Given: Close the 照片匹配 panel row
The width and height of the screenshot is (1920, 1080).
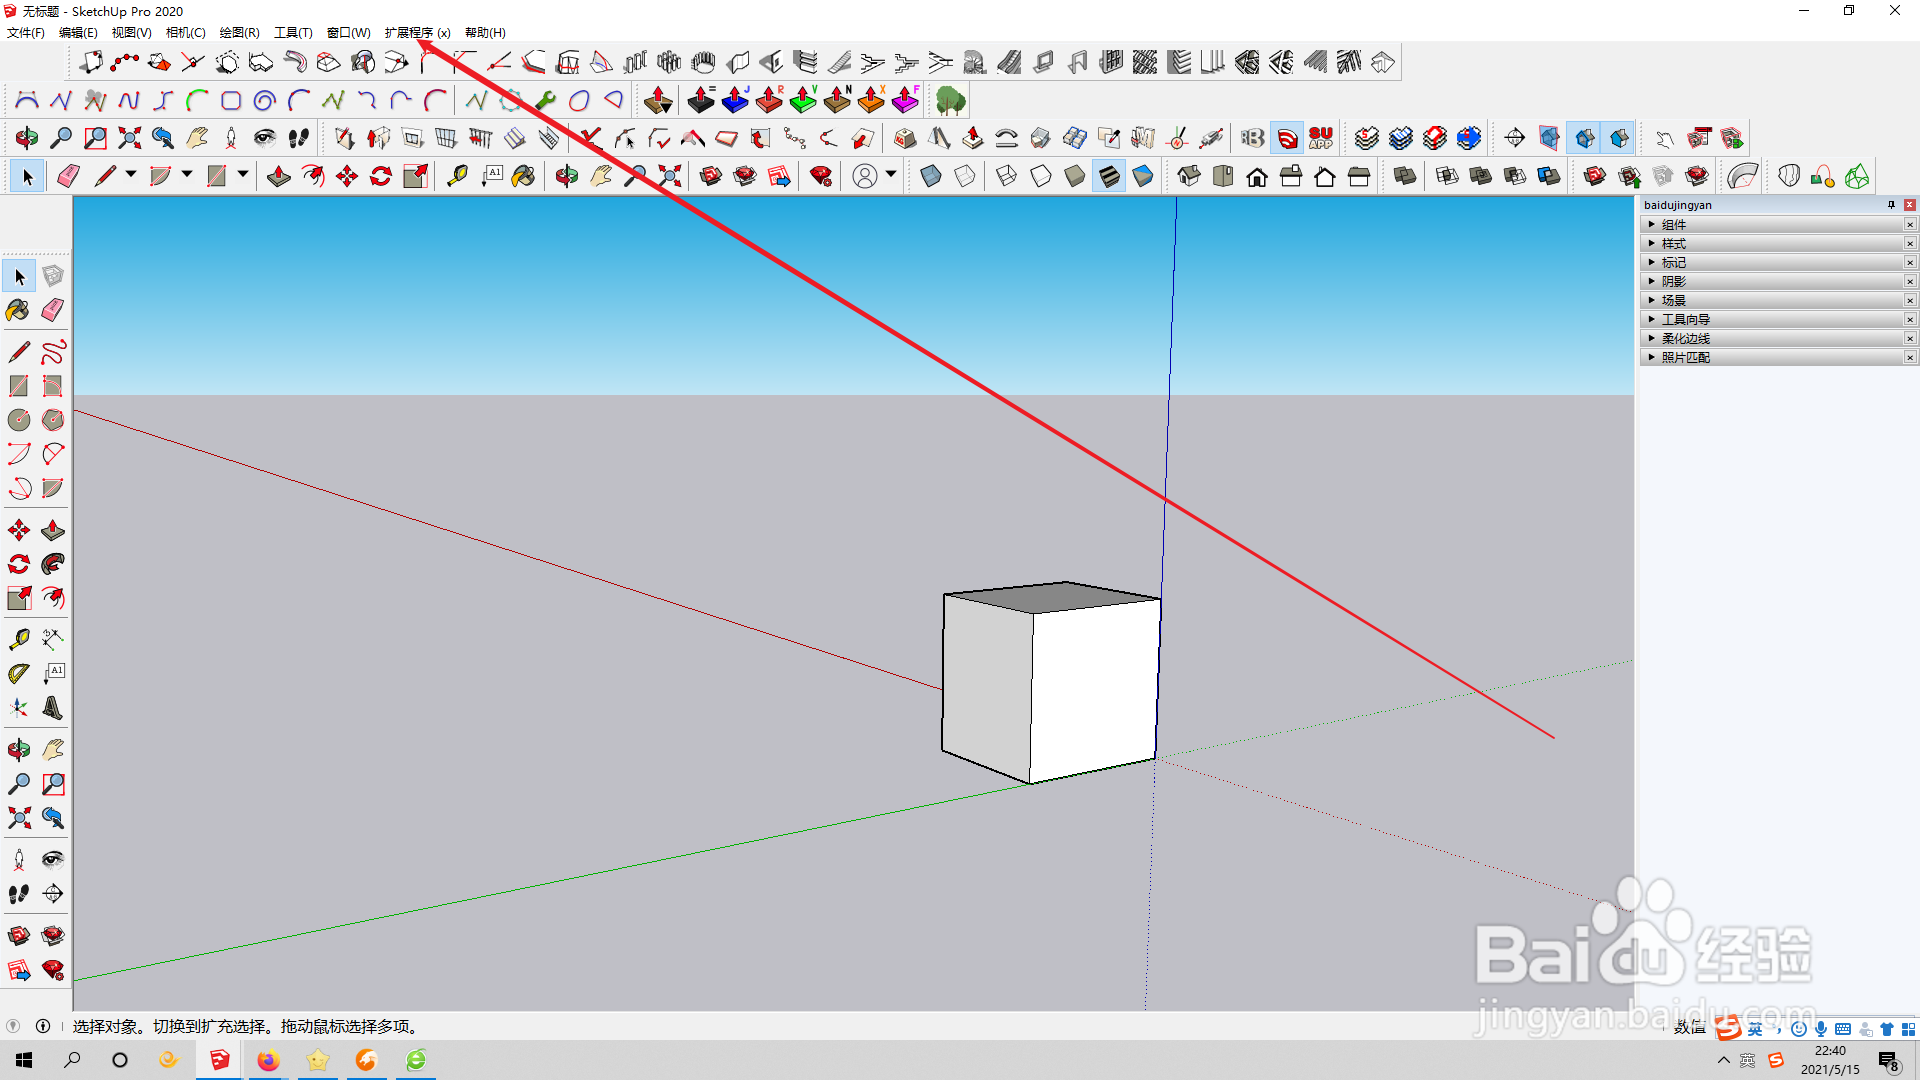Looking at the screenshot, I should click(x=1910, y=358).
